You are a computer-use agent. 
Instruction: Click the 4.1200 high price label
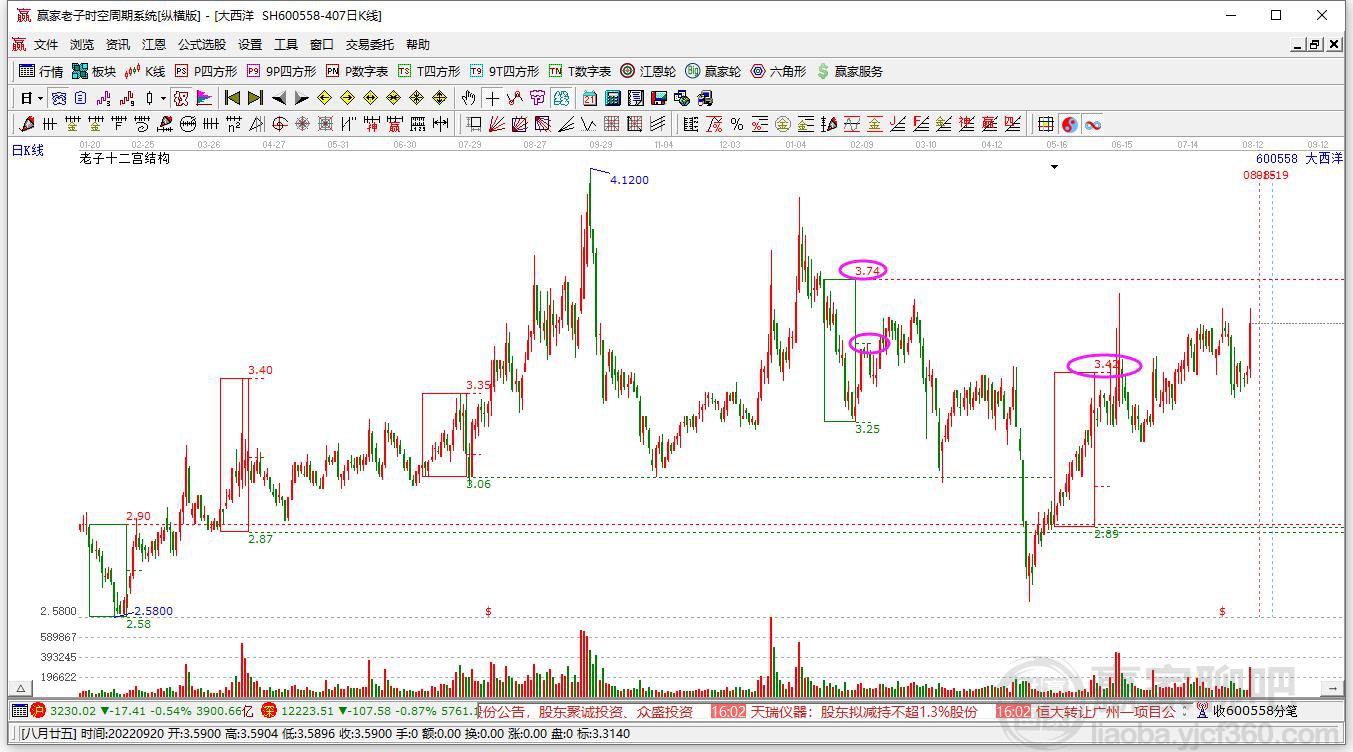coord(629,180)
